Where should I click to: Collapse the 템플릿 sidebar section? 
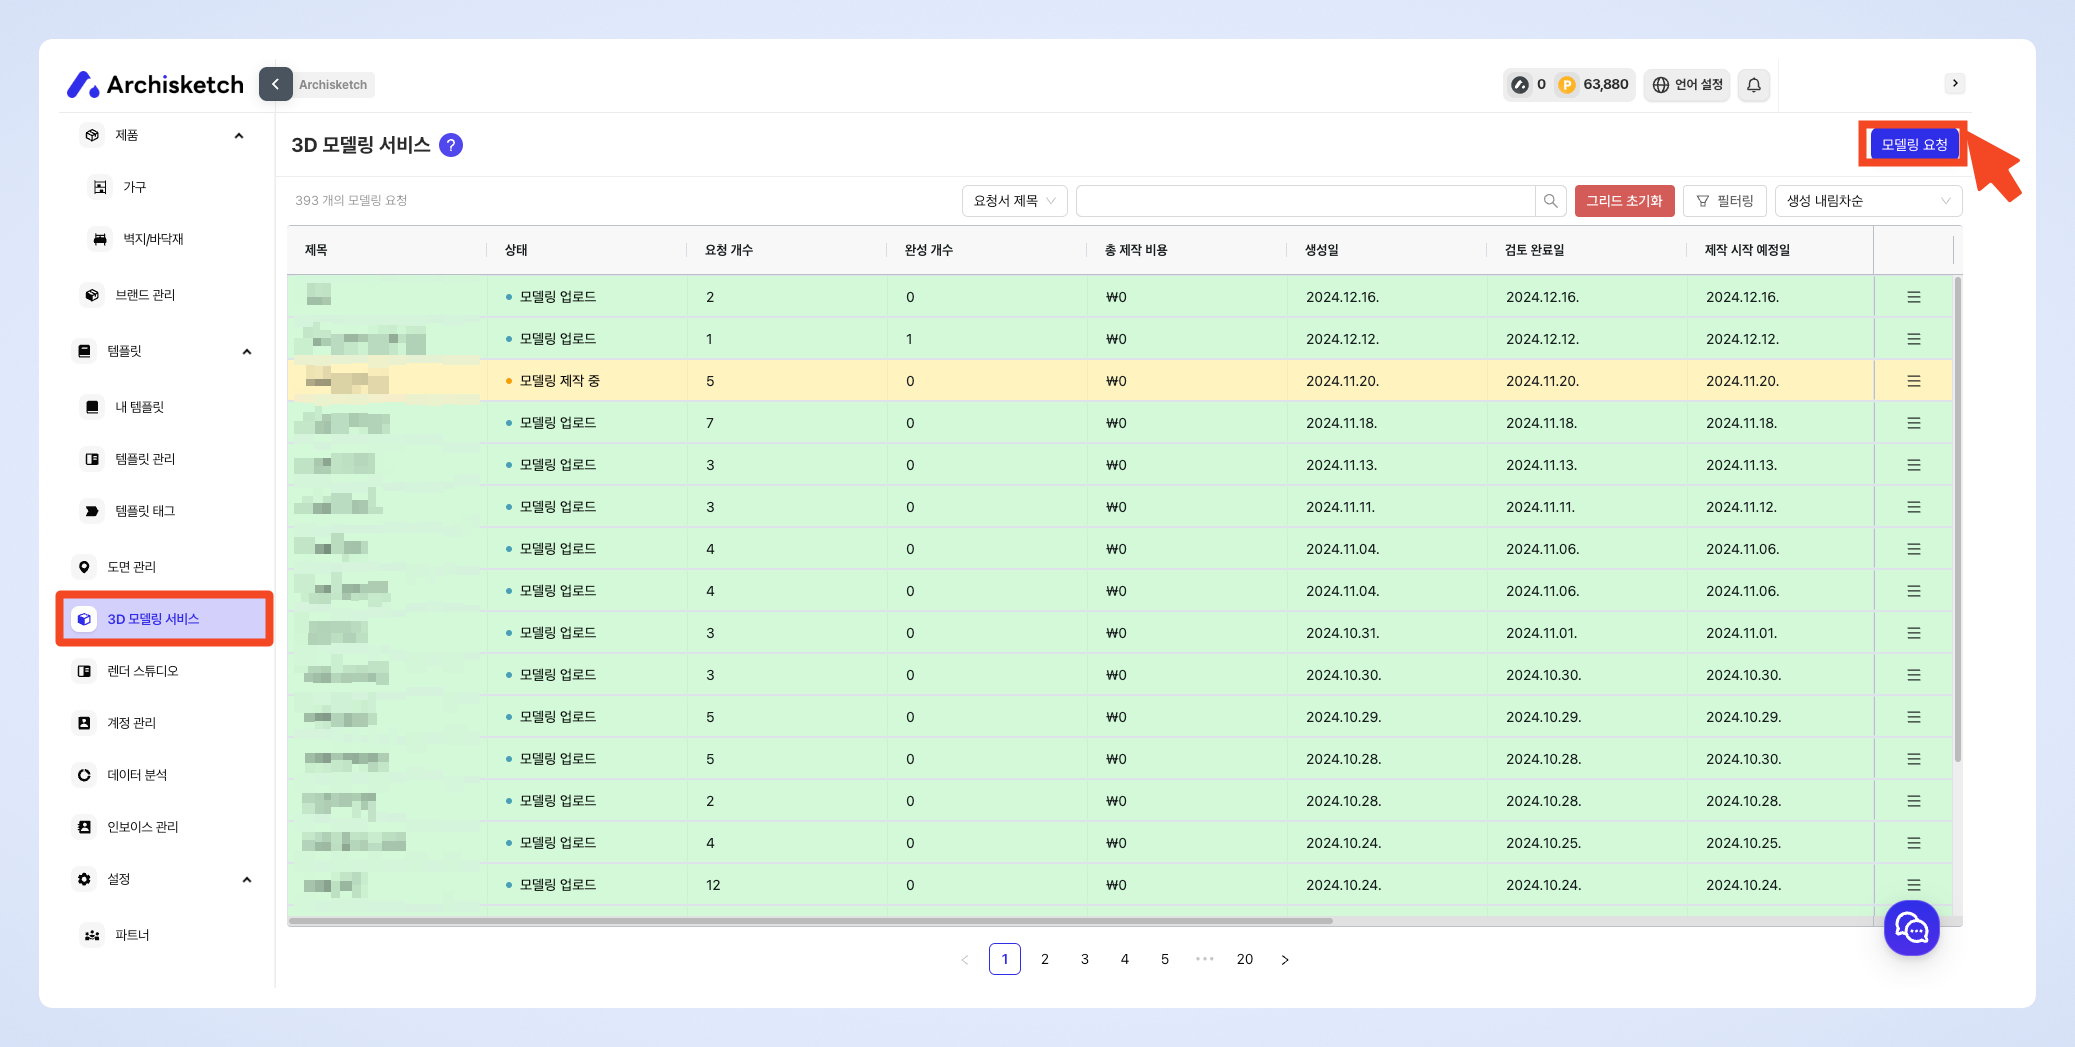pos(246,351)
